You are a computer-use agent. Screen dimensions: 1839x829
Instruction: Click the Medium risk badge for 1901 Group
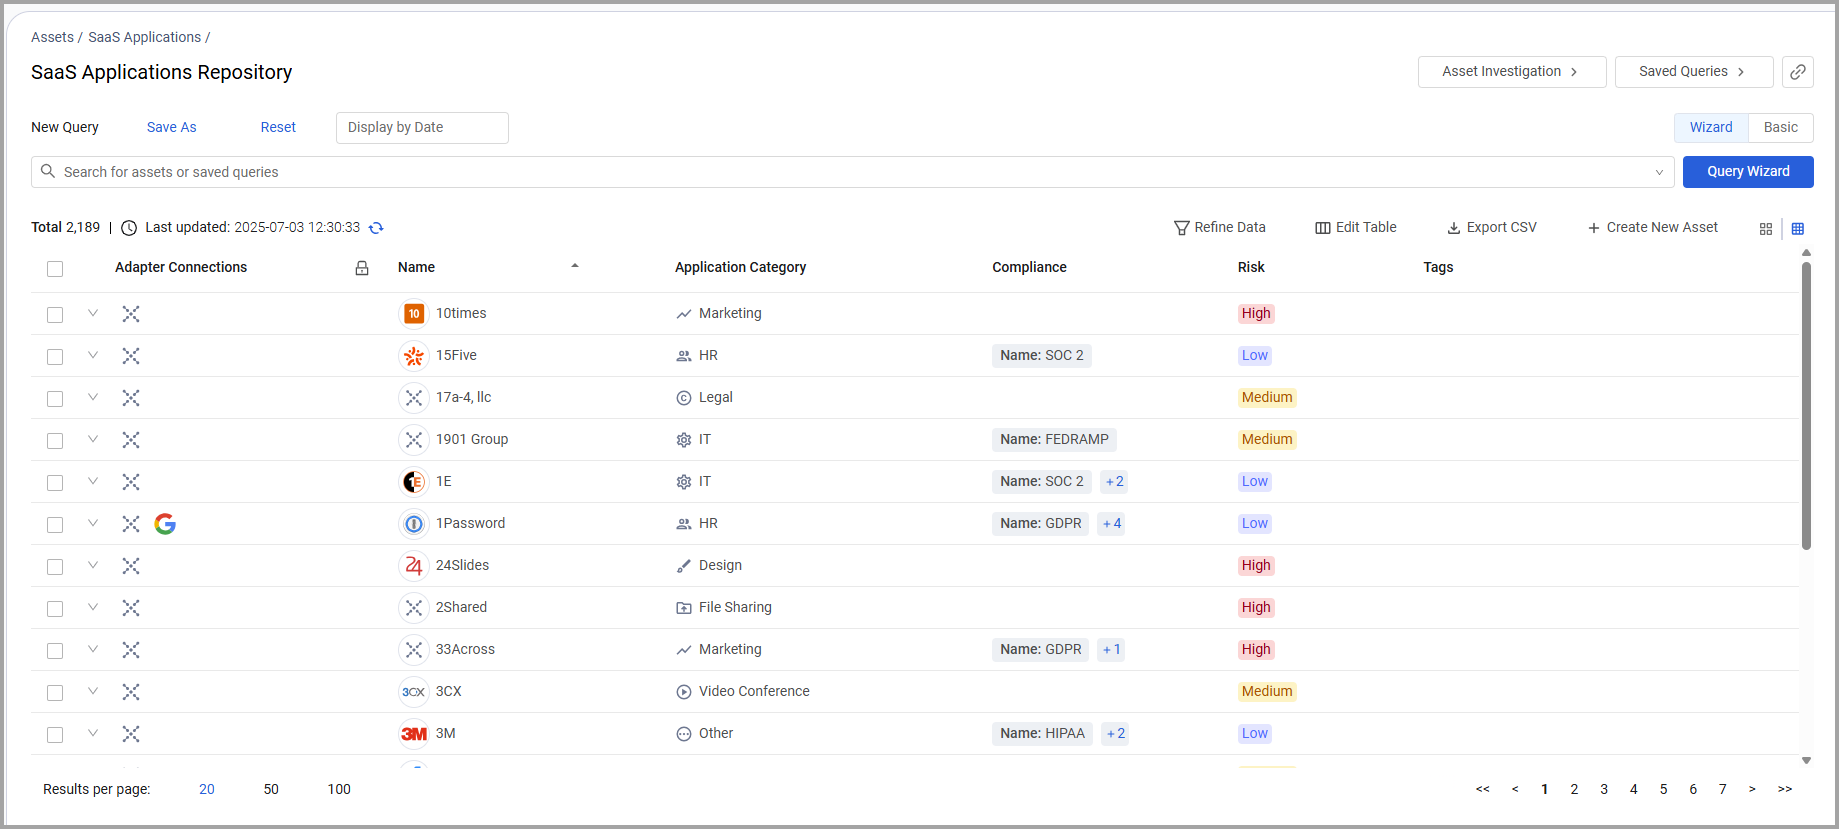pyautogui.click(x=1267, y=440)
